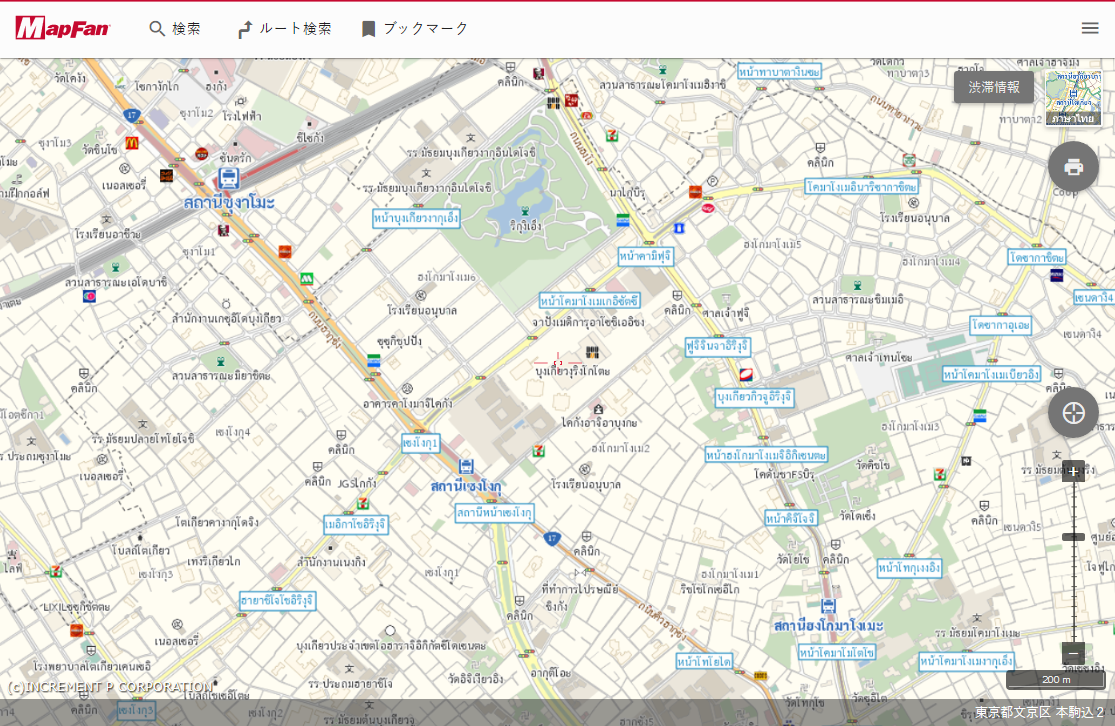Click the 200 m scale bar
Viewport: 1115px width, 726px height.
[1055, 680]
